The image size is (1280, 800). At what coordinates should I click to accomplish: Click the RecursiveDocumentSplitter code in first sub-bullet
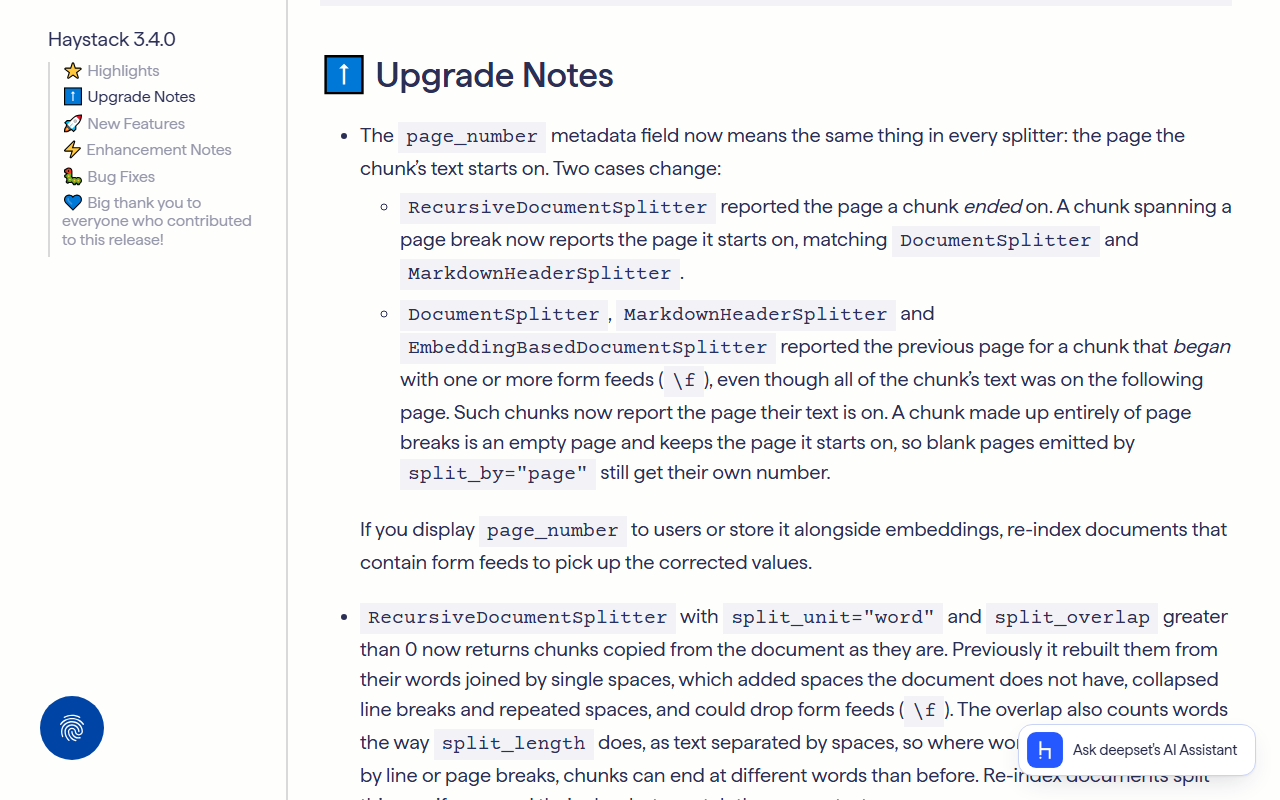(x=558, y=207)
